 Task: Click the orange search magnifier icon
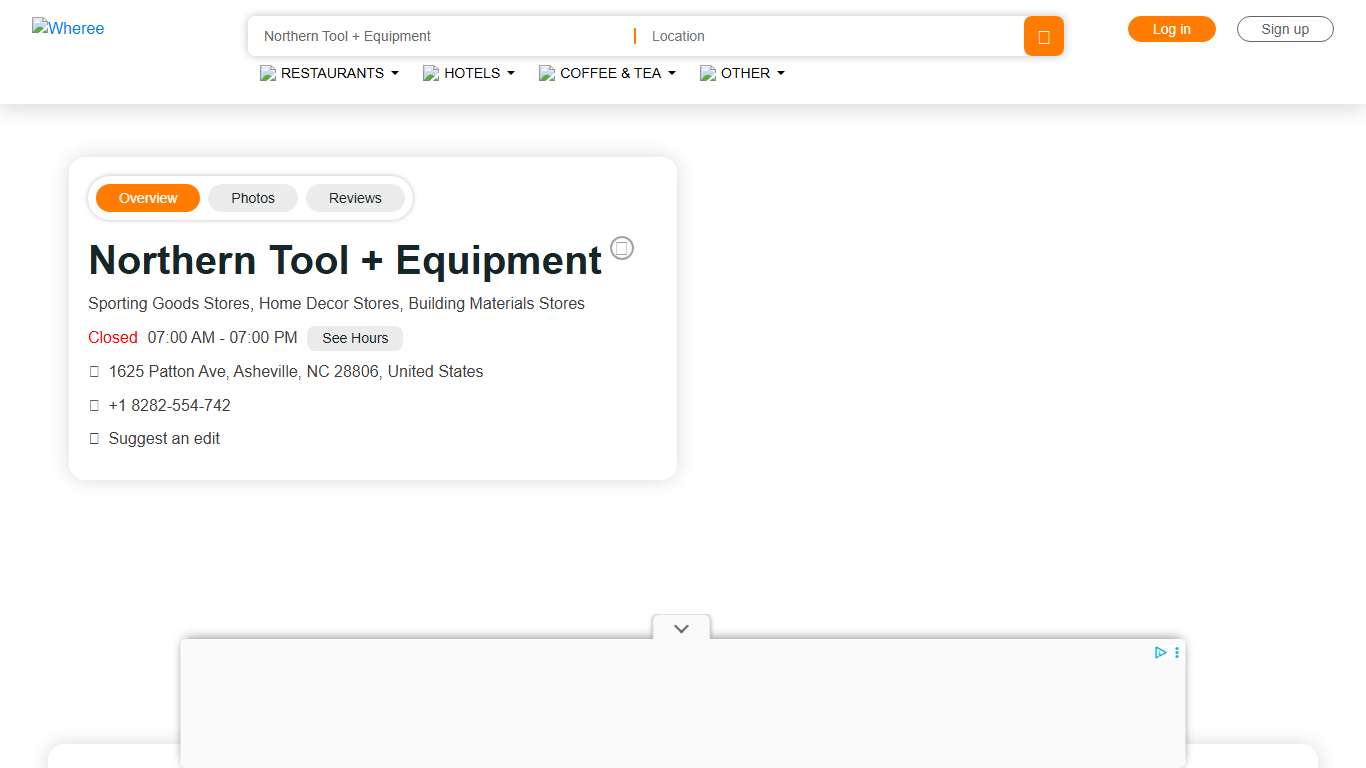coord(1043,36)
